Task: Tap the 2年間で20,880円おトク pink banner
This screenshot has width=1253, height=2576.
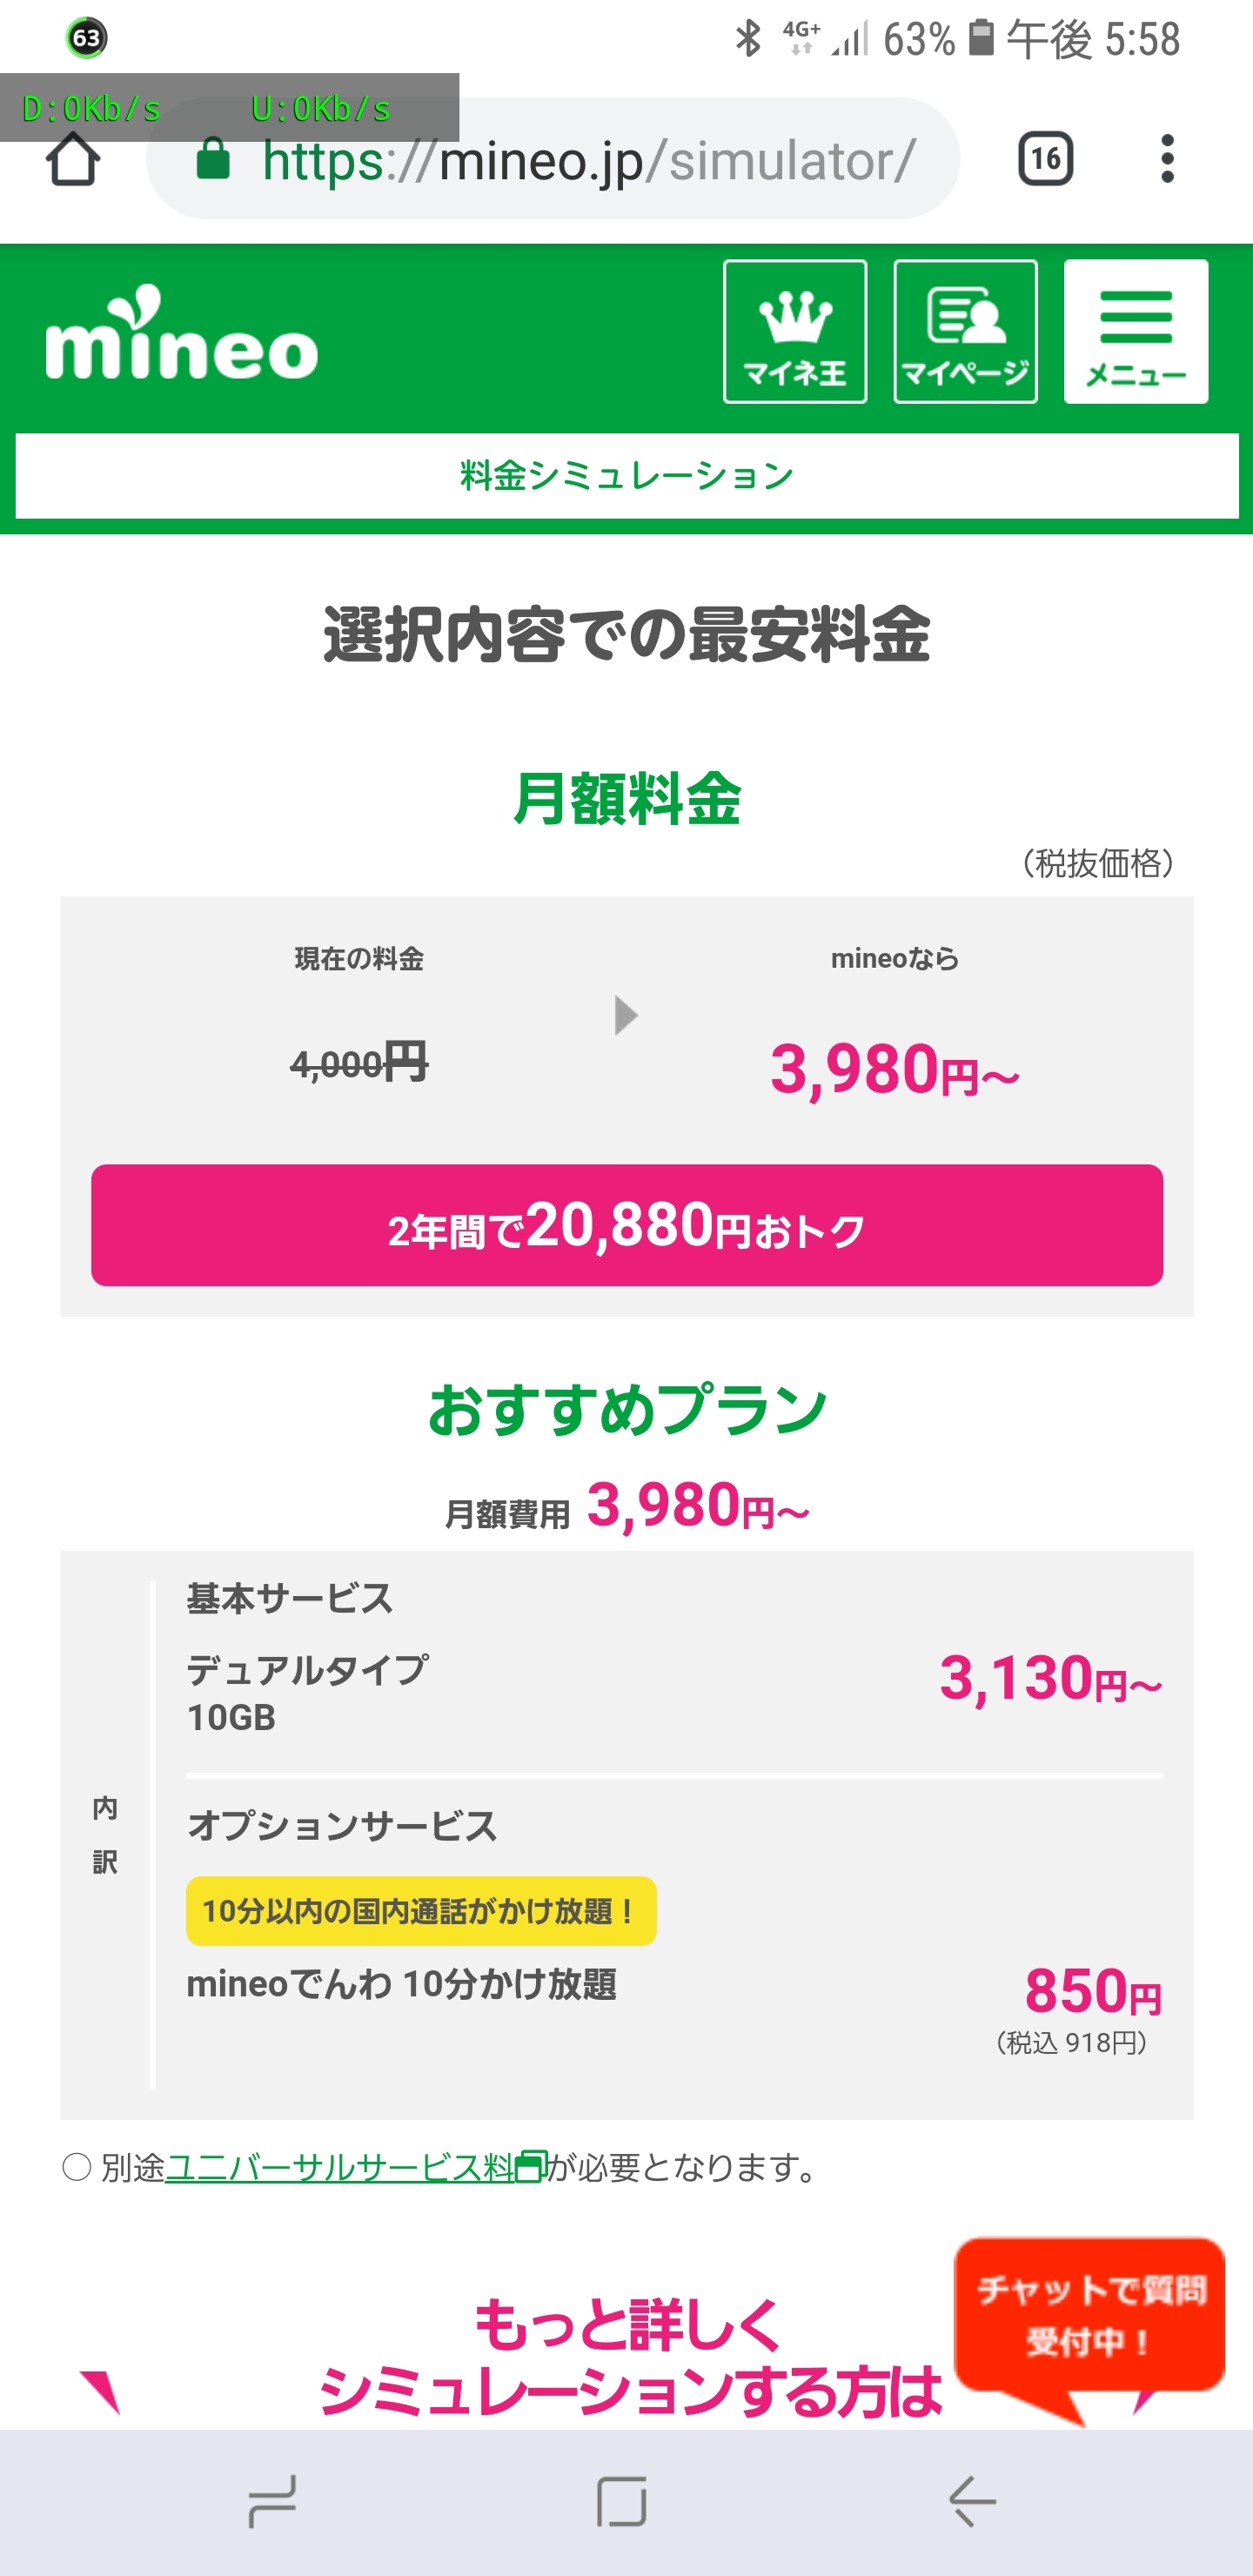Action: 626,1225
